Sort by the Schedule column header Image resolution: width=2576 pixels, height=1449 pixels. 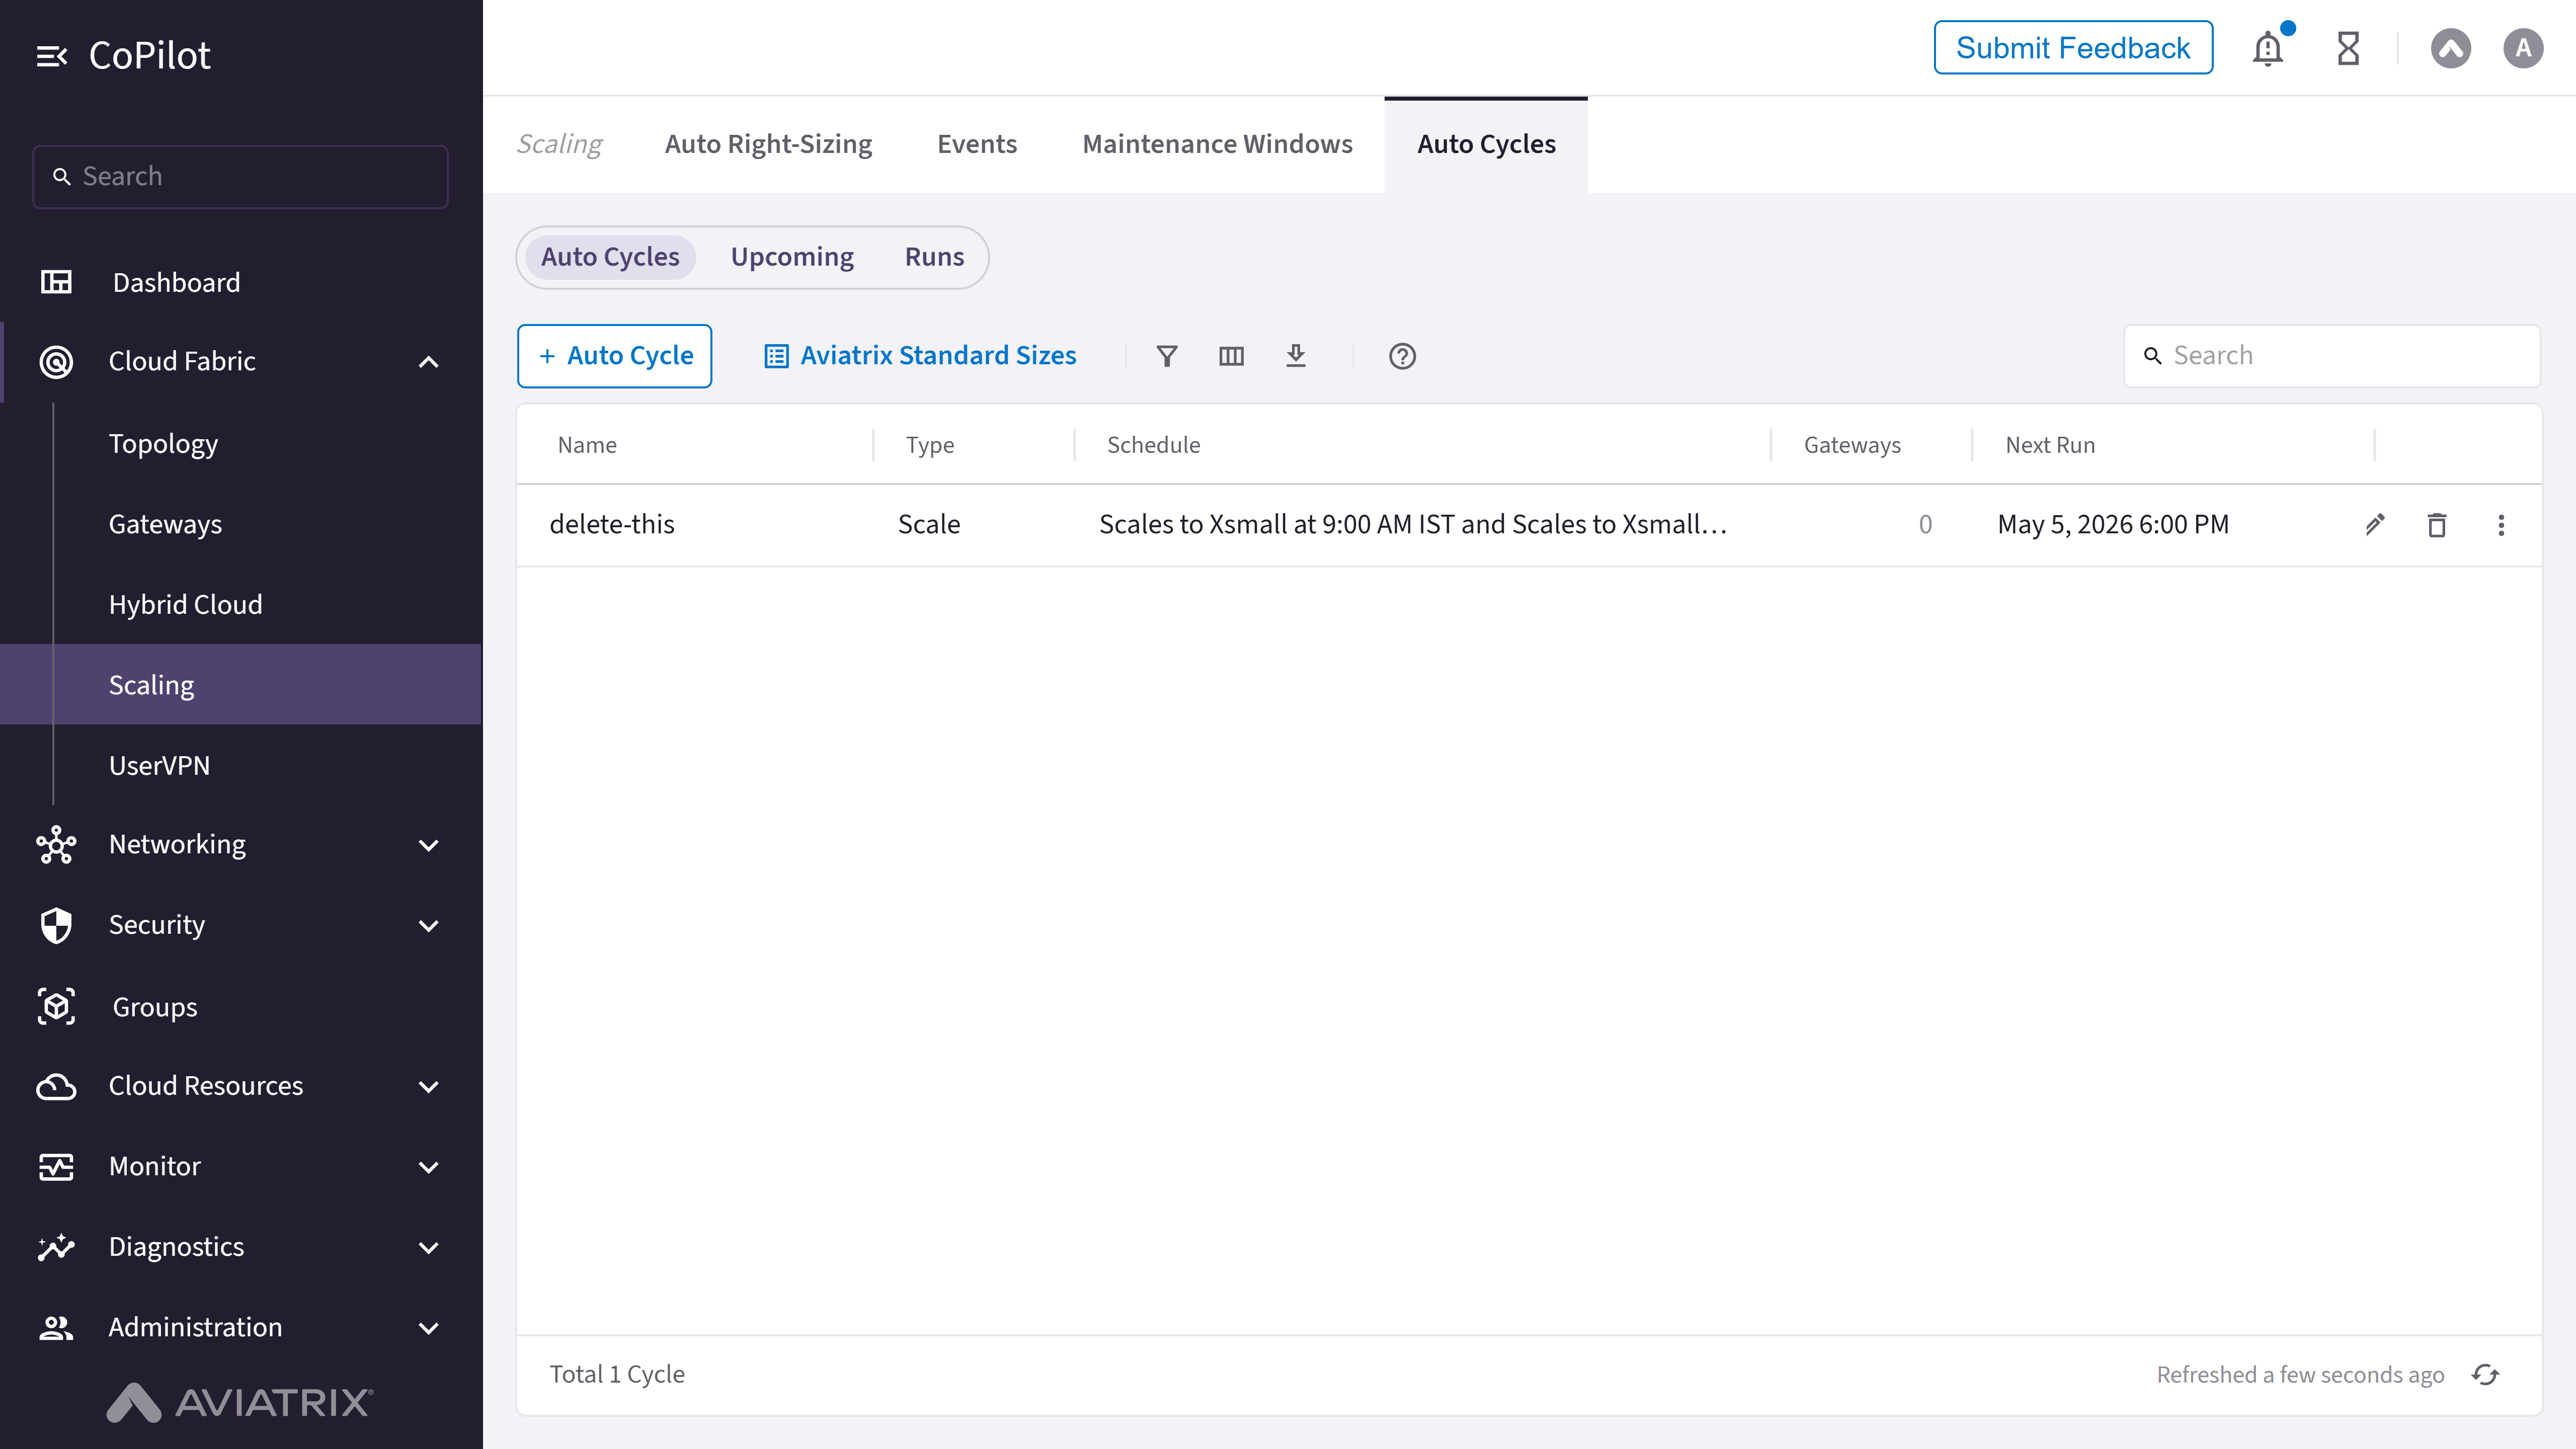[x=1153, y=445]
